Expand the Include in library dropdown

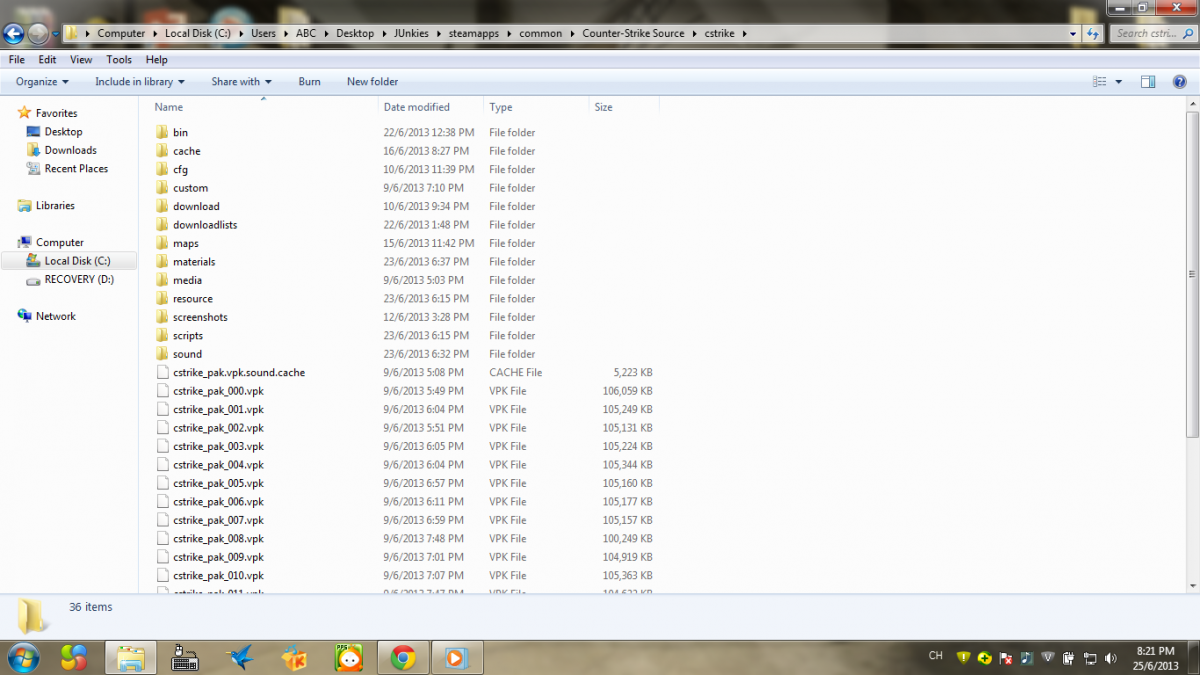[x=140, y=82]
